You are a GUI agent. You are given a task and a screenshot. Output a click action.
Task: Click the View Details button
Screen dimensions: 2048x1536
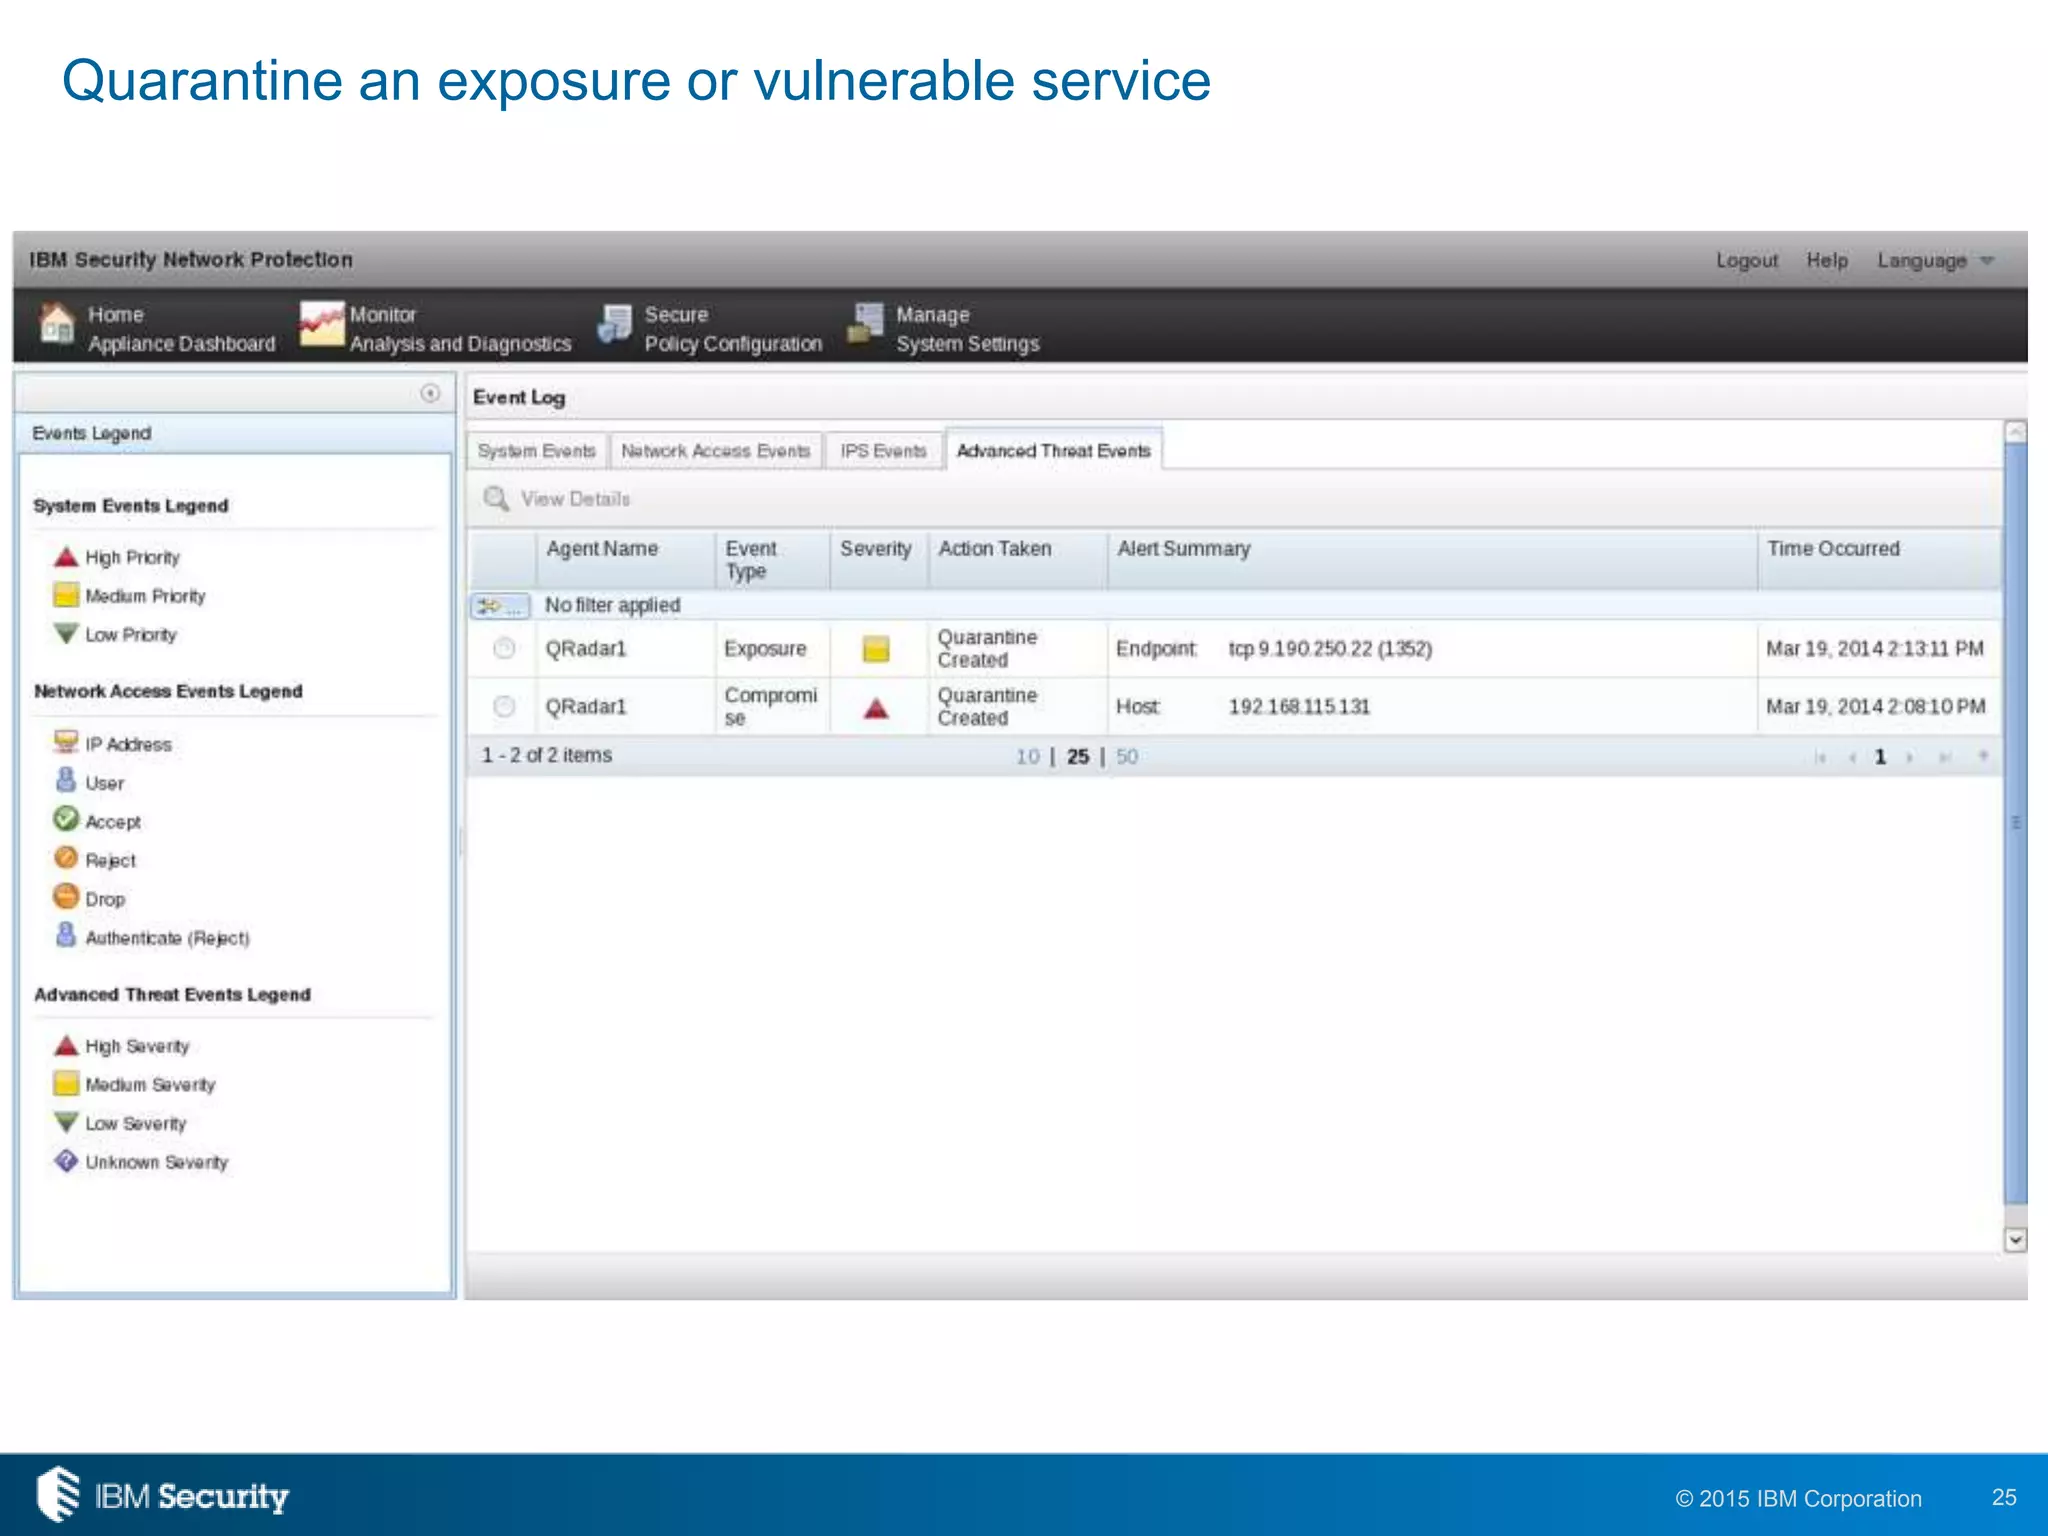click(x=557, y=498)
